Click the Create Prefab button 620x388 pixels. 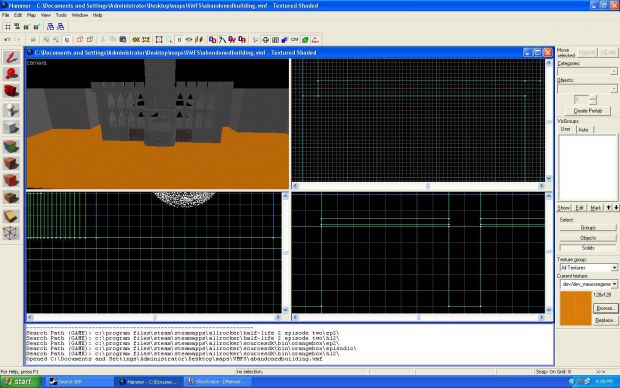pos(588,111)
